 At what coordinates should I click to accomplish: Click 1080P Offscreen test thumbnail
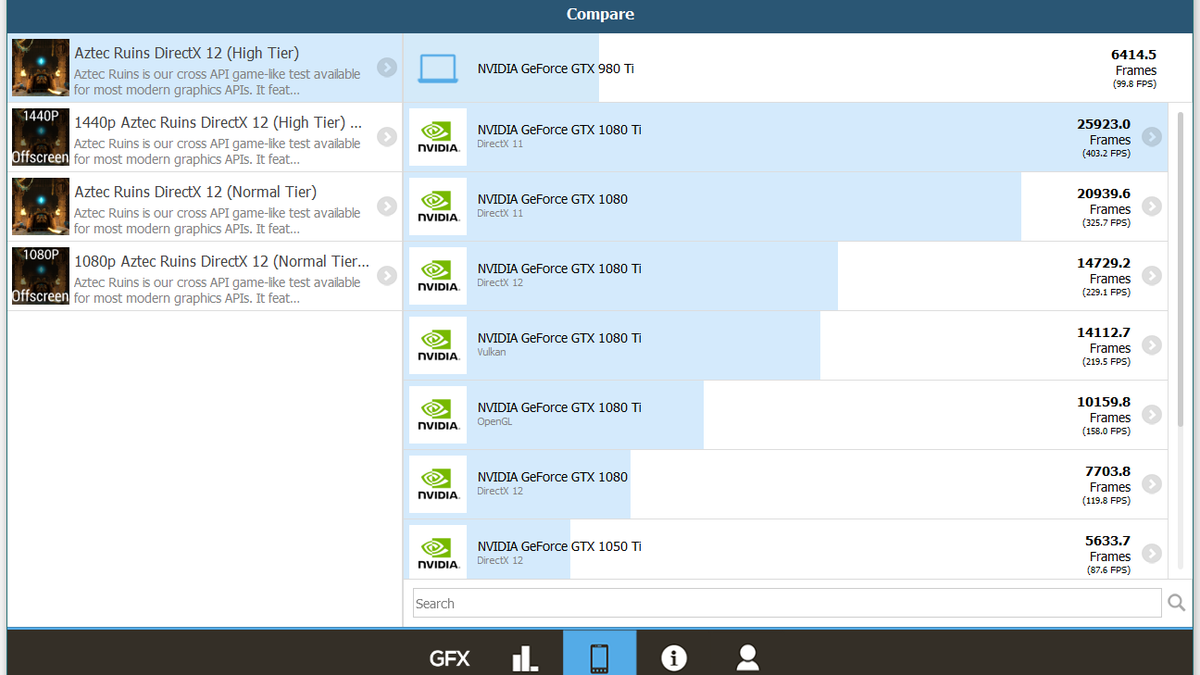41,276
